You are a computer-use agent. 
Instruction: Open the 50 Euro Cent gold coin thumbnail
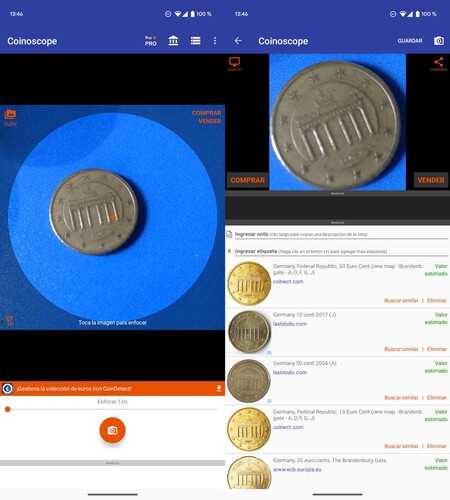tap(249, 284)
